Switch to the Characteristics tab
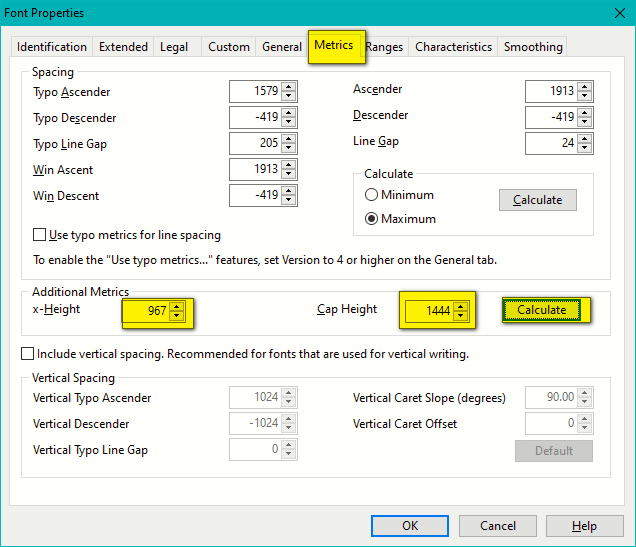The image size is (636, 547). pyautogui.click(x=453, y=47)
